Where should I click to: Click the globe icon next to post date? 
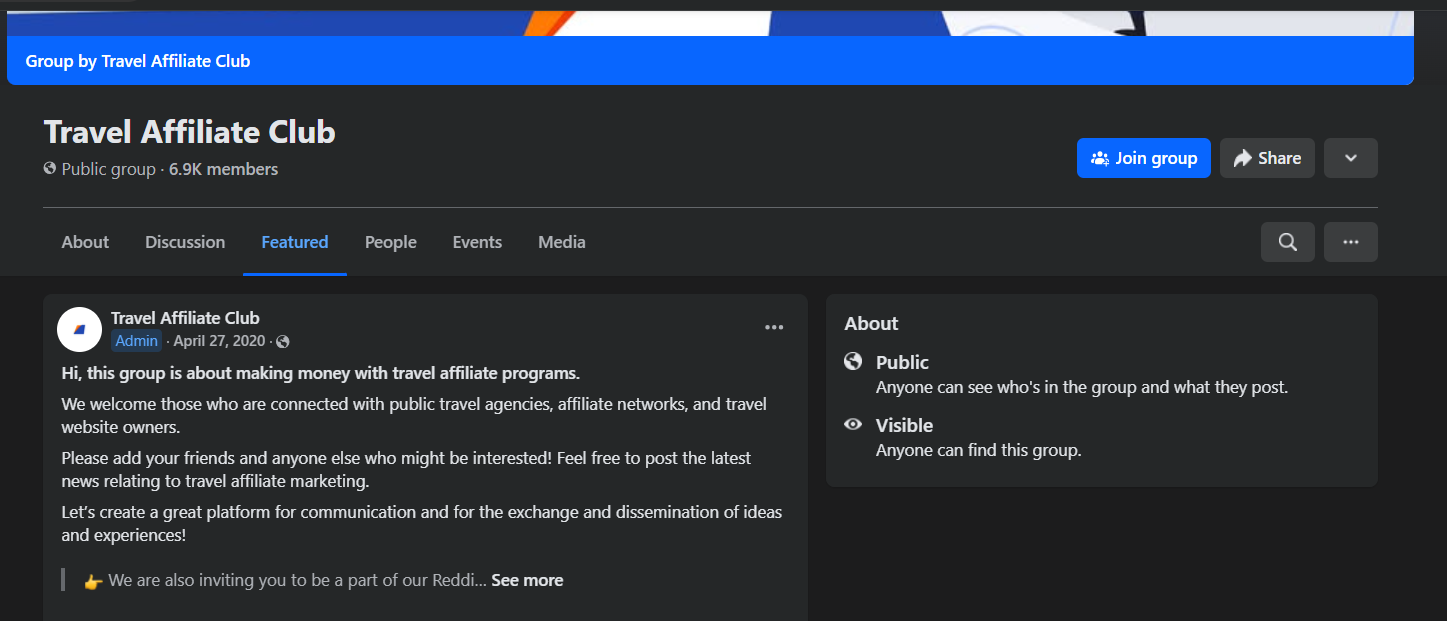click(283, 342)
